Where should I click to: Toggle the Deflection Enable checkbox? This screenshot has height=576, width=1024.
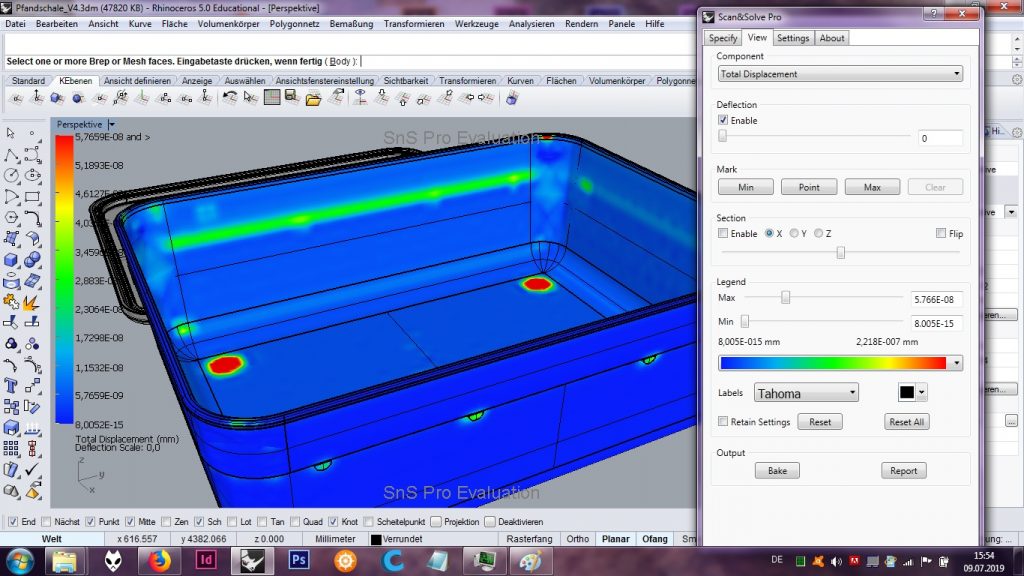point(723,120)
